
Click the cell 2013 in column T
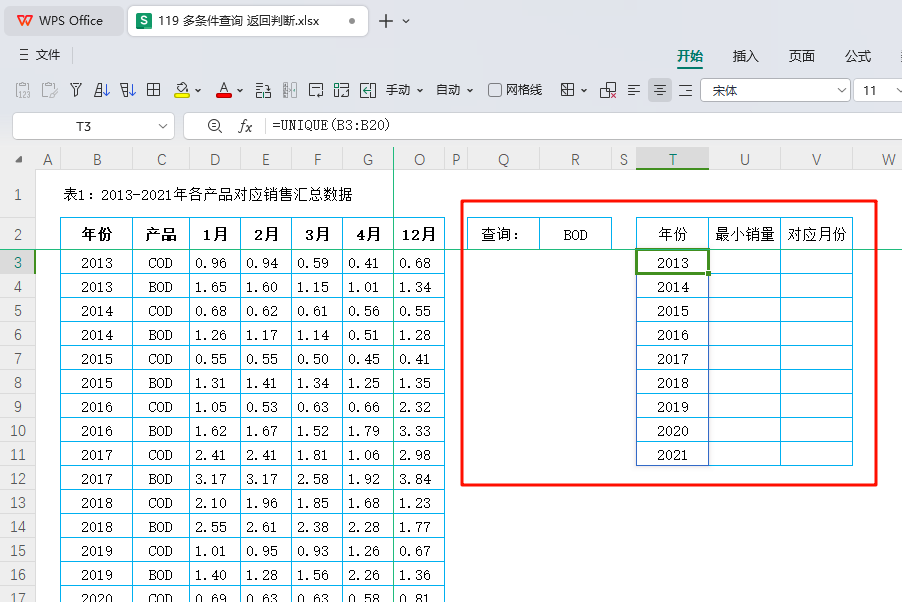pos(672,262)
